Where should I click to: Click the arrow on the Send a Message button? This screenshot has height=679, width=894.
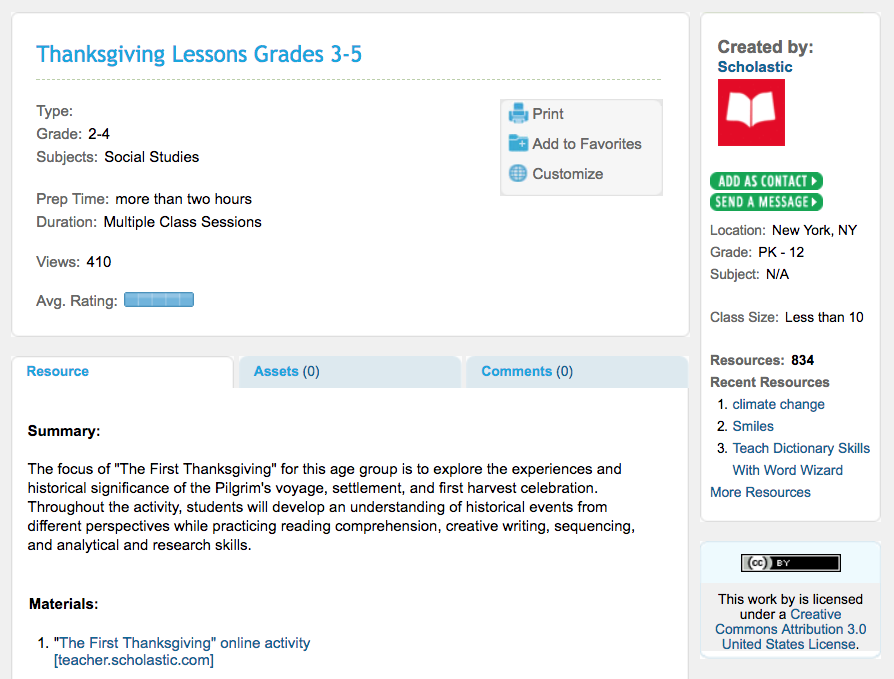click(815, 201)
